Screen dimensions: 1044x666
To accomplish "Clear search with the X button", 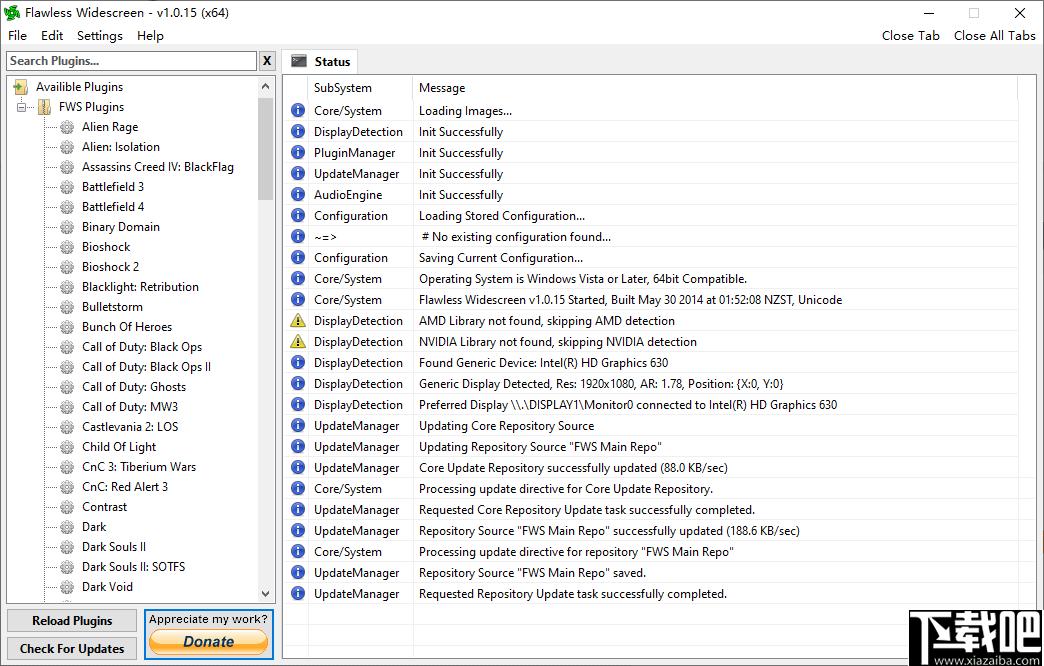I will click(267, 61).
